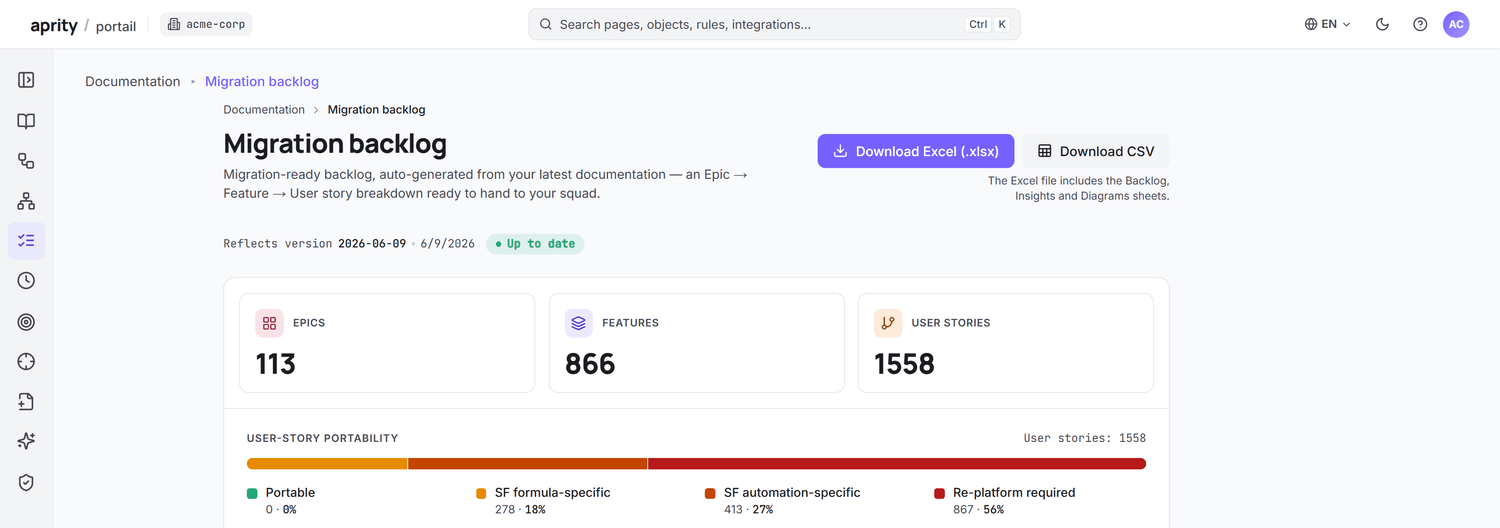Click the Epics grid icon
The image size is (1500, 528).
269,323
